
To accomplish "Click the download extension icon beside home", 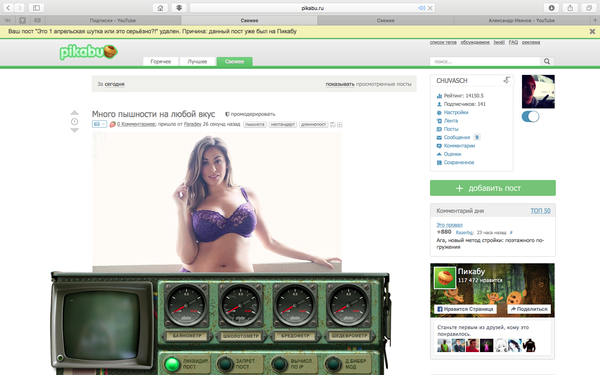I will click(179, 8).
